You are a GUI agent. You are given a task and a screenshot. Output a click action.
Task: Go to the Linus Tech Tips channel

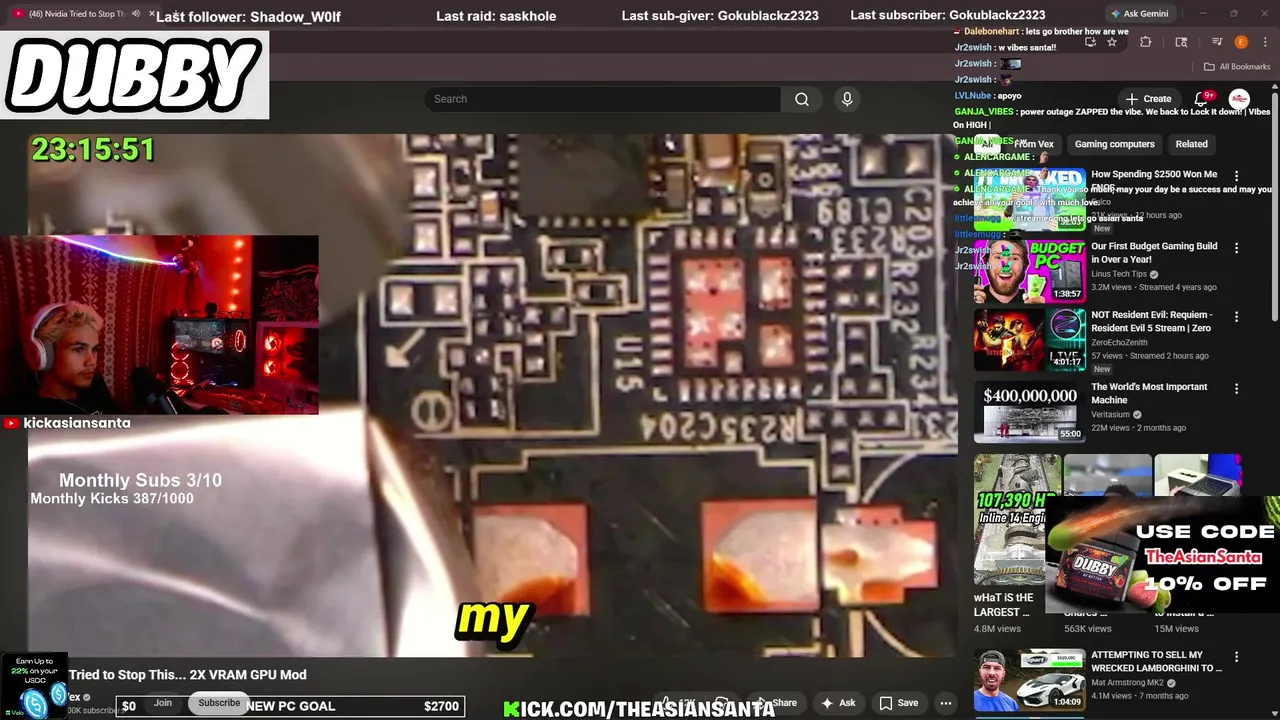pyautogui.click(x=1119, y=274)
